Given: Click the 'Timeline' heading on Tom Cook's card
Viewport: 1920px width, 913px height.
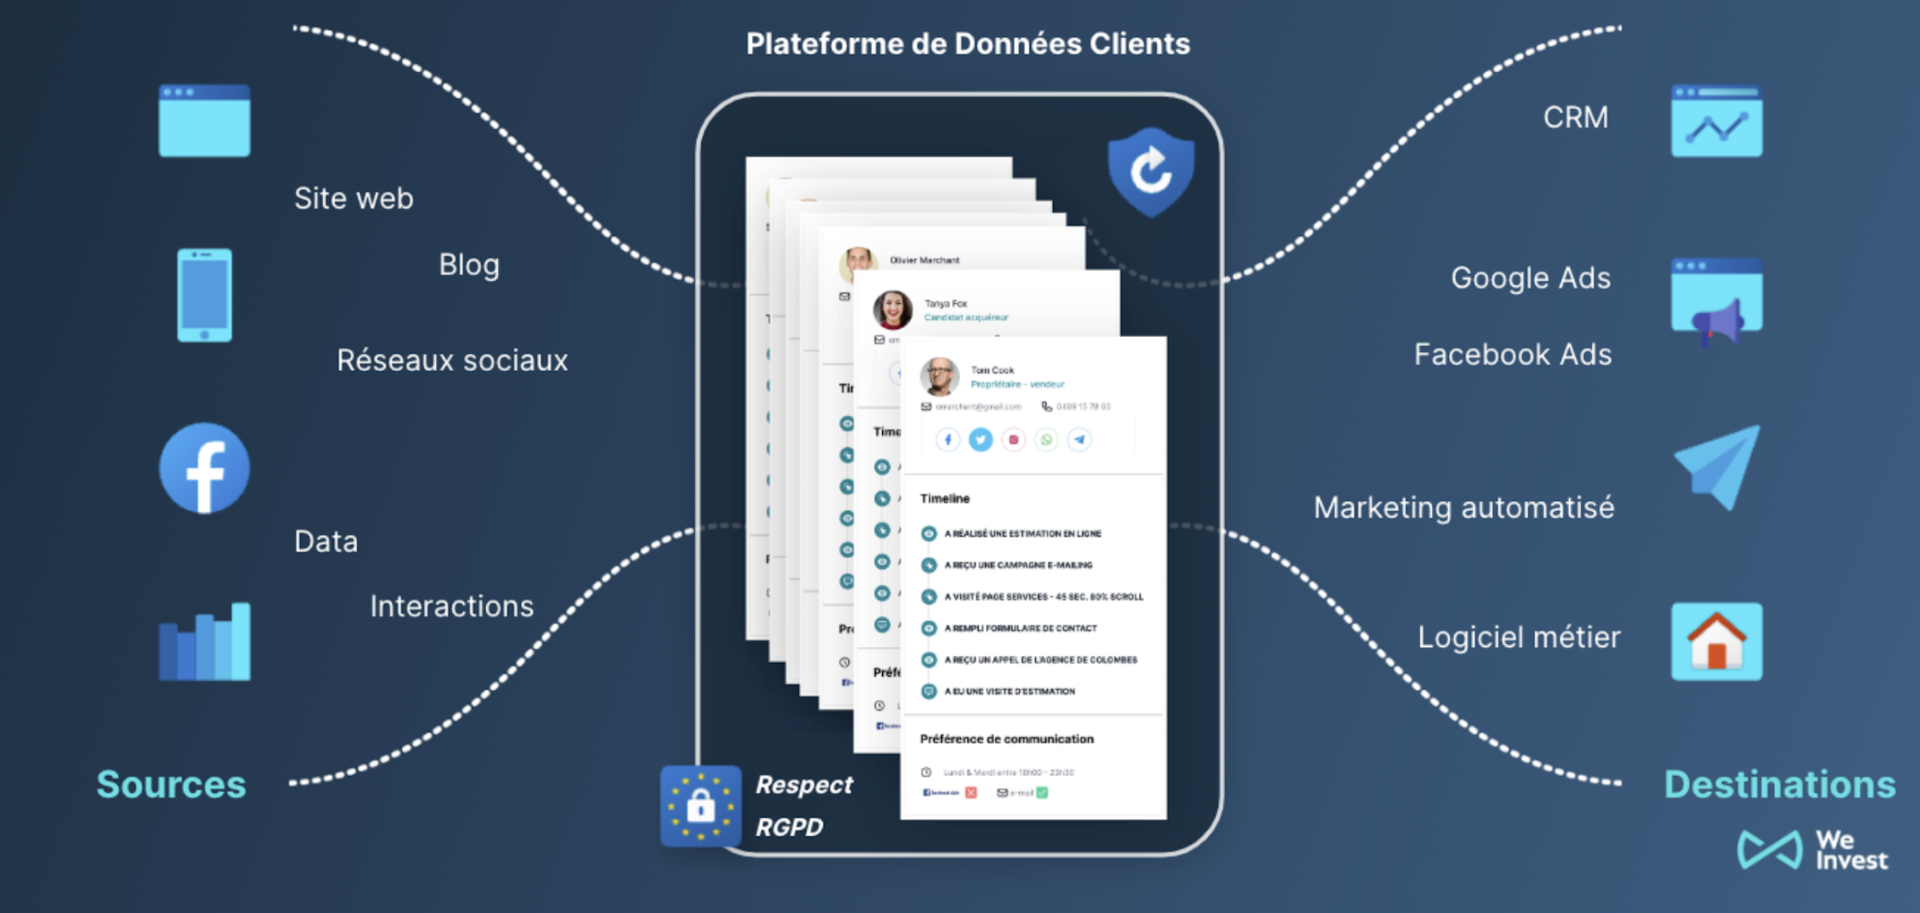Looking at the screenshot, I should tap(944, 498).
